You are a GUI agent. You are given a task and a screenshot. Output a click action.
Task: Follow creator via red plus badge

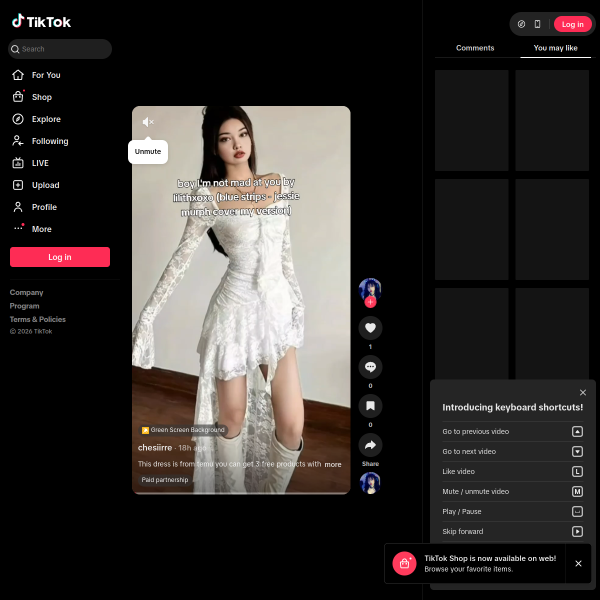370,302
